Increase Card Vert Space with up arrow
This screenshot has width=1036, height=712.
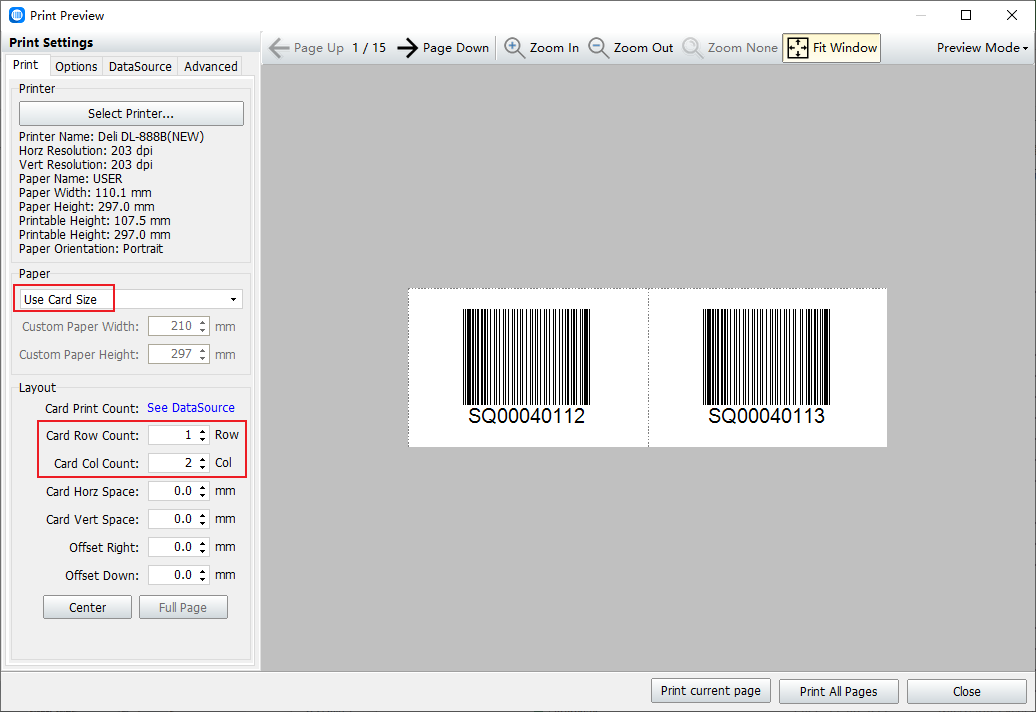click(203, 515)
